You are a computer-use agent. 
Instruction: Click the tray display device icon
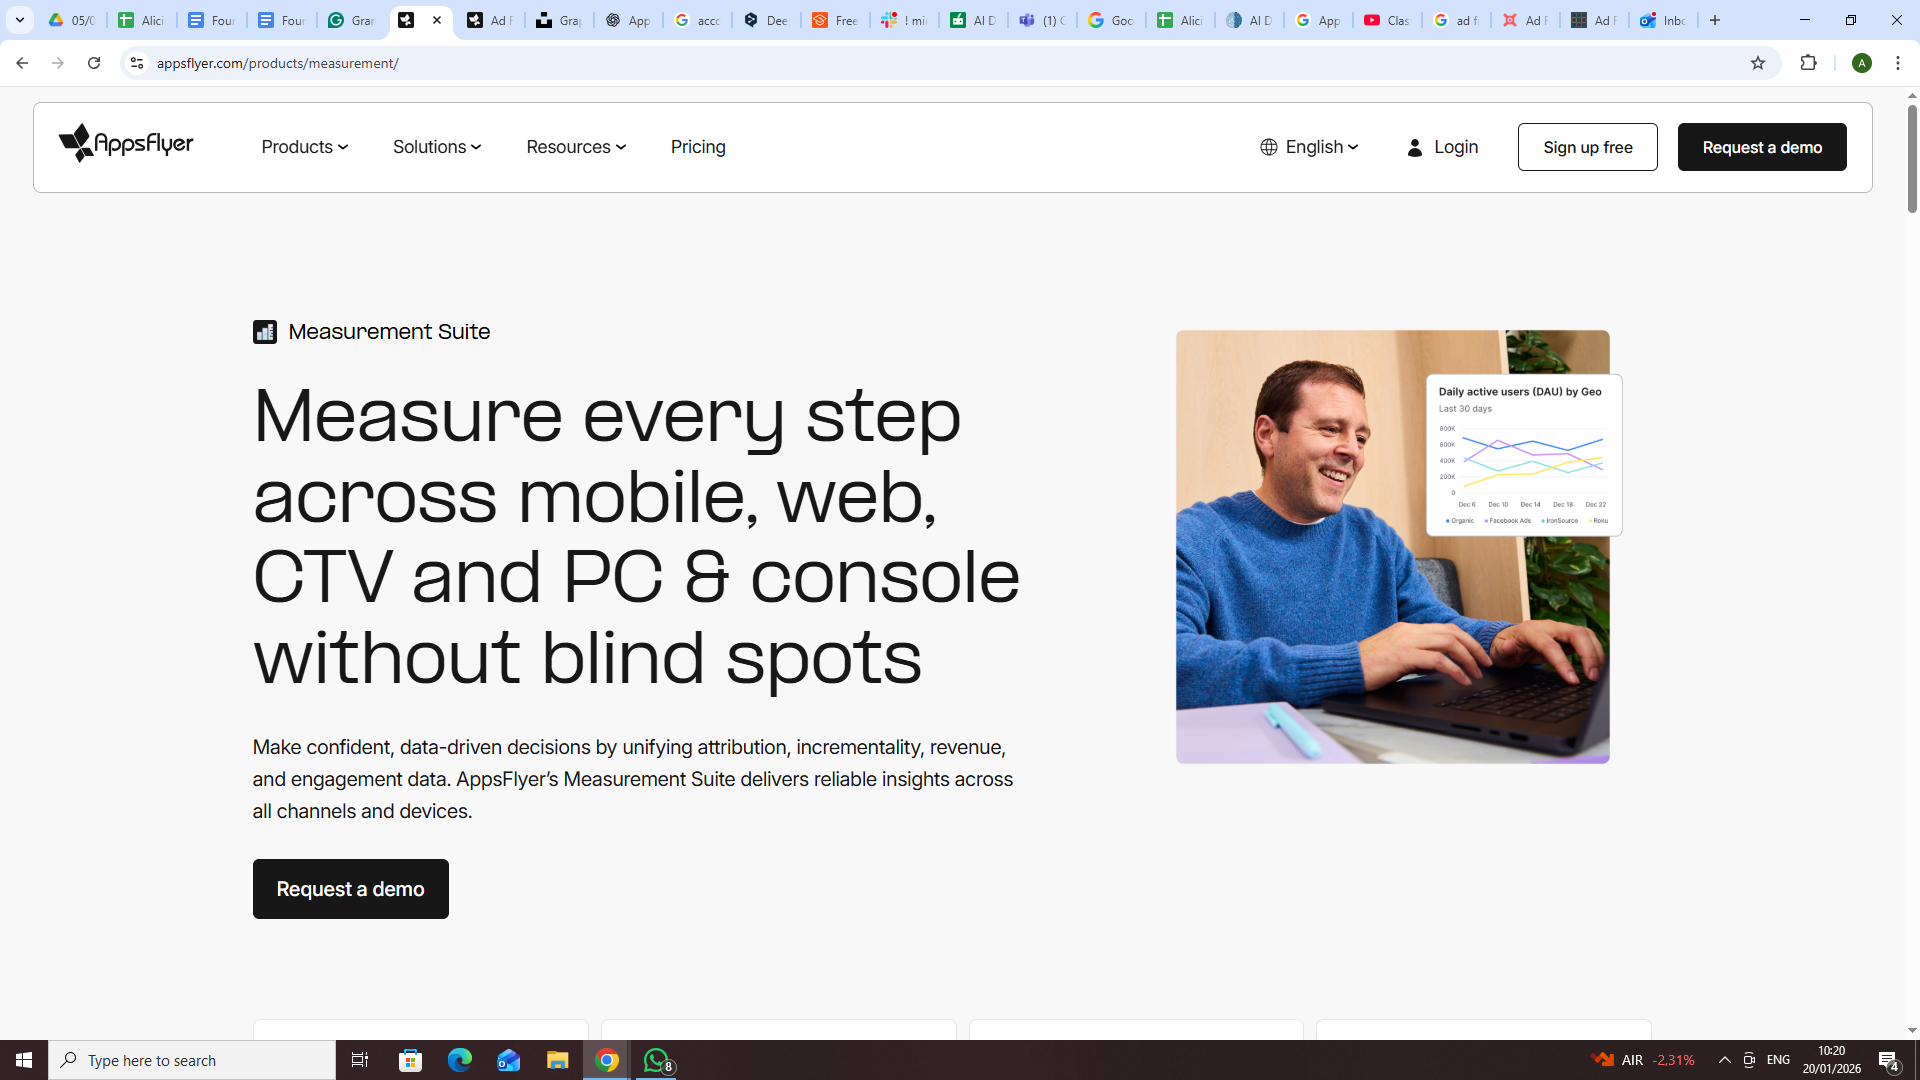tap(1749, 1060)
